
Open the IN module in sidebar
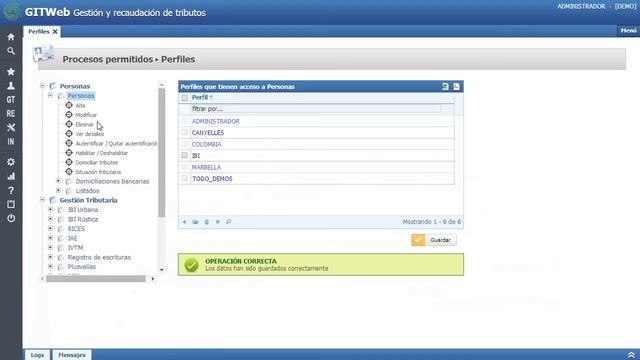(x=11, y=141)
